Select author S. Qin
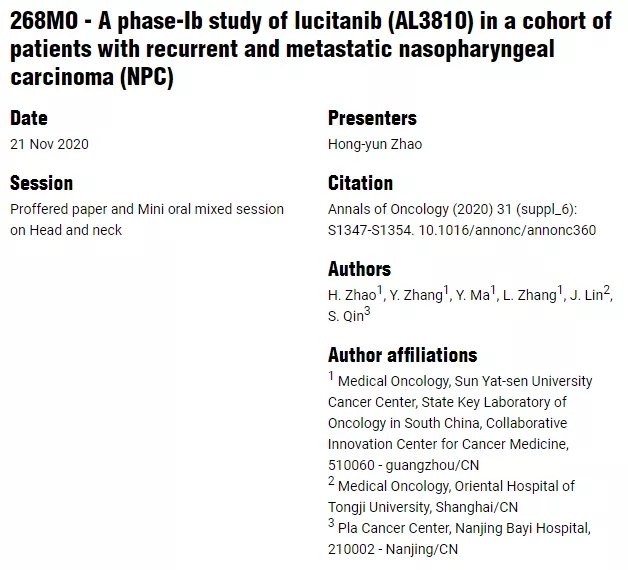Image resolution: width=628 pixels, height=570 pixels. (346, 316)
